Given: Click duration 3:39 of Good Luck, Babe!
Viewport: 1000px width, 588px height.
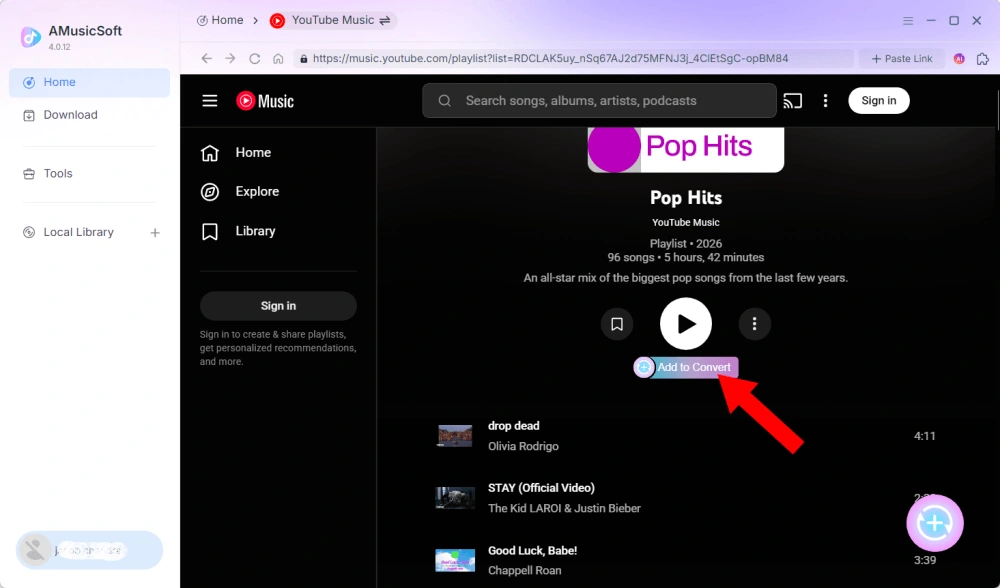Looking at the screenshot, I should tap(925, 561).
